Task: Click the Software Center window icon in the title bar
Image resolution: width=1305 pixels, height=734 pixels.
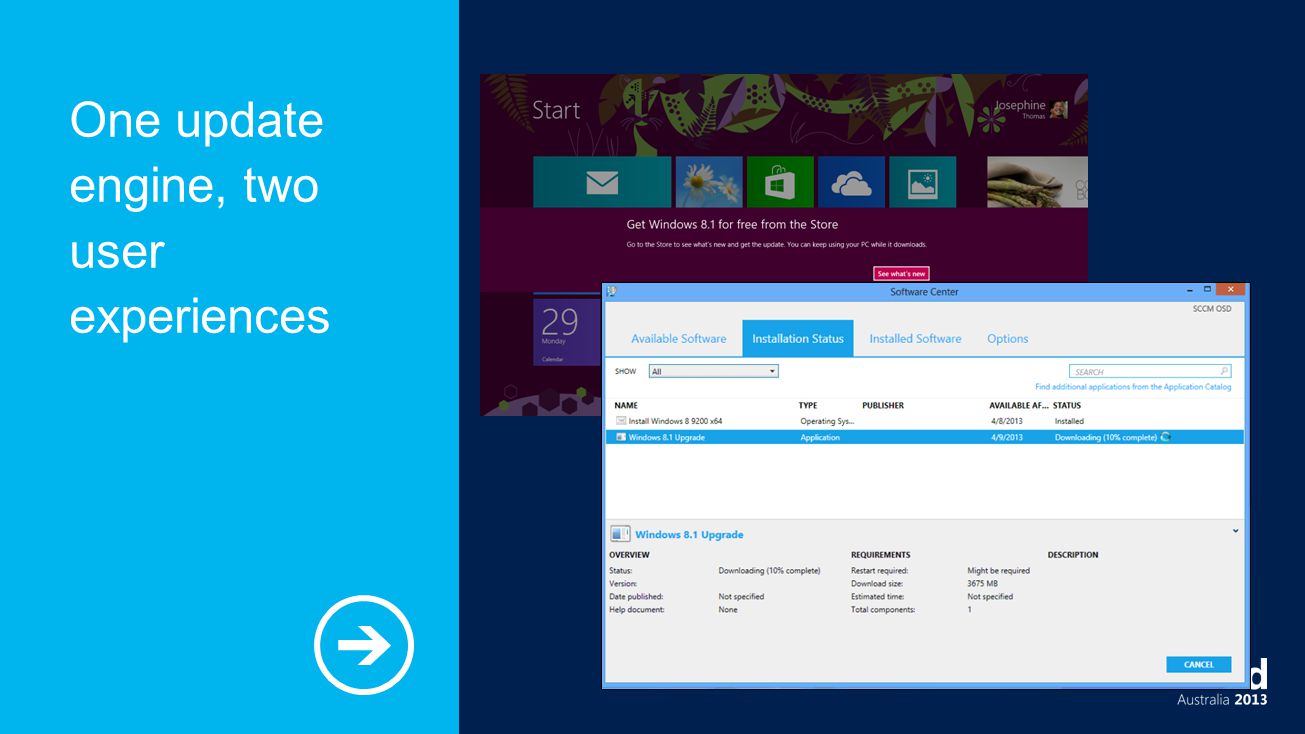Action: click(x=612, y=291)
